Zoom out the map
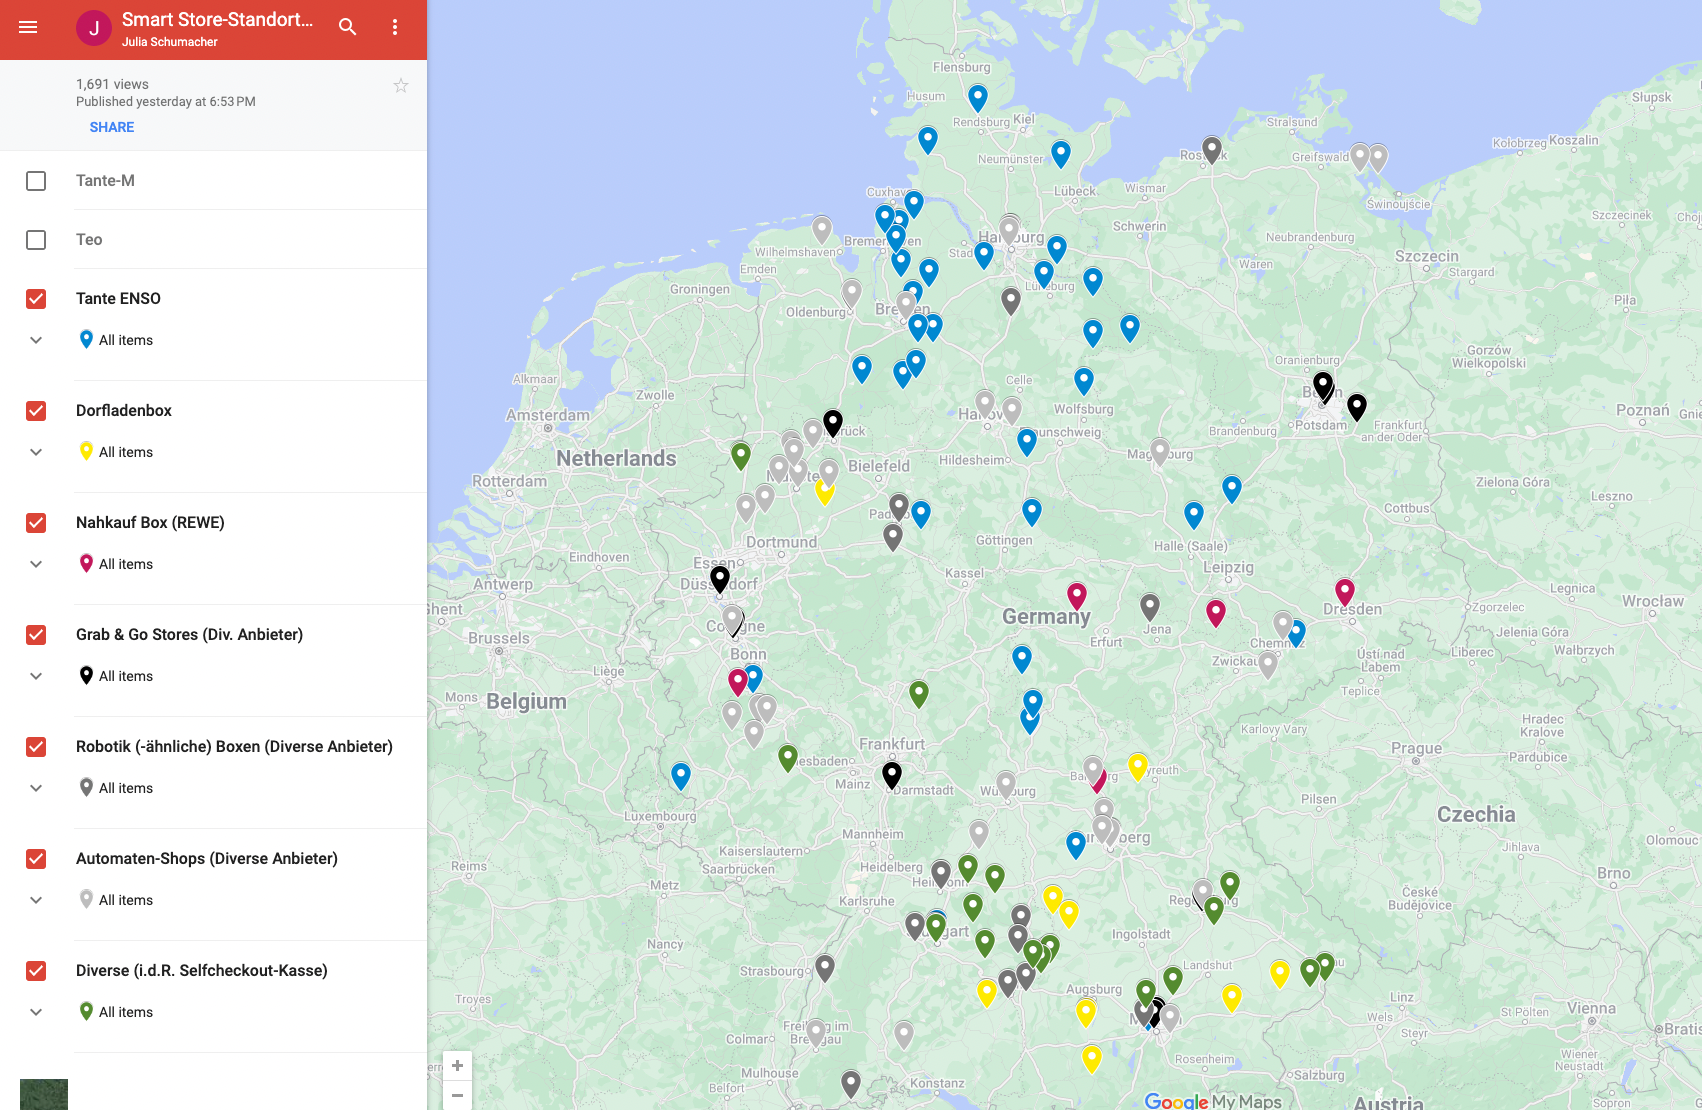This screenshot has width=1702, height=1110. point(457,1095)
